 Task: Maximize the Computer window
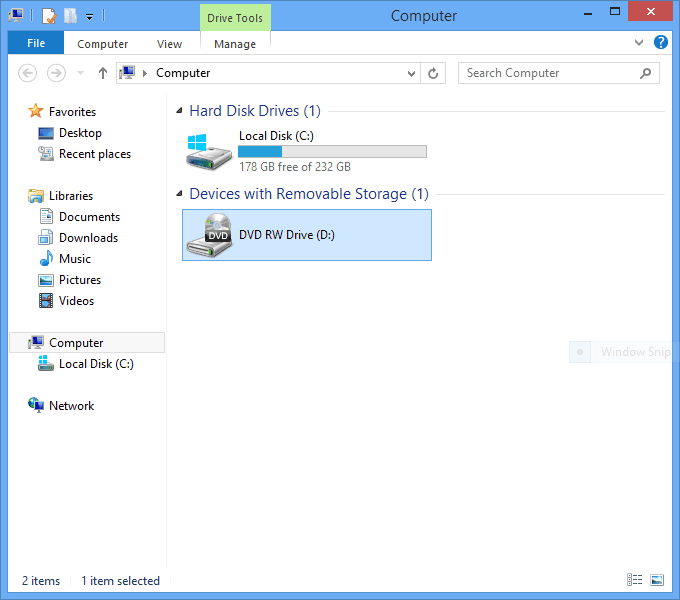pyautogui.click(x=615, y=12)
